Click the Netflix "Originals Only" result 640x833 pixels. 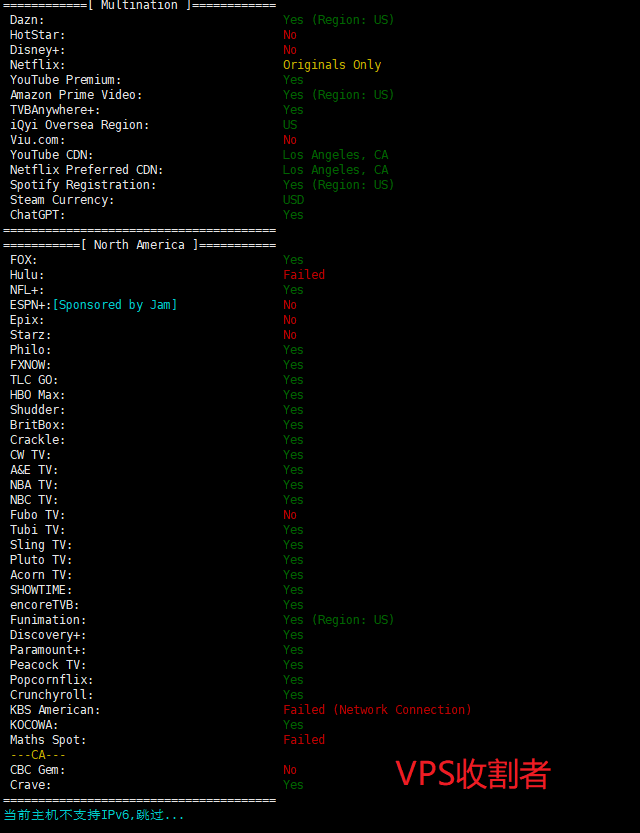tap(332, 65)
